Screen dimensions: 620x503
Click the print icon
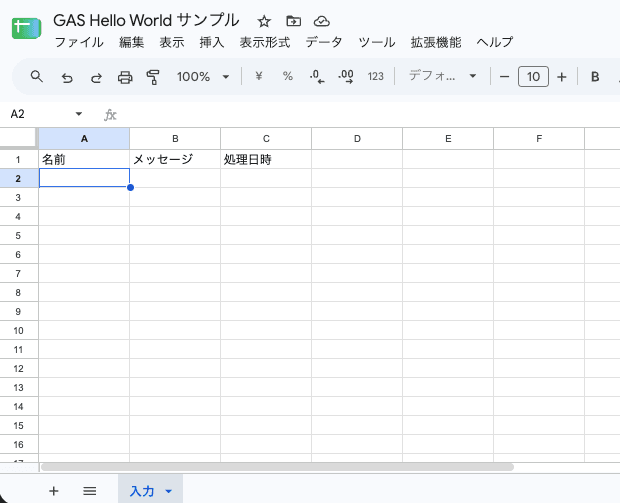click(x=125, y=77)
